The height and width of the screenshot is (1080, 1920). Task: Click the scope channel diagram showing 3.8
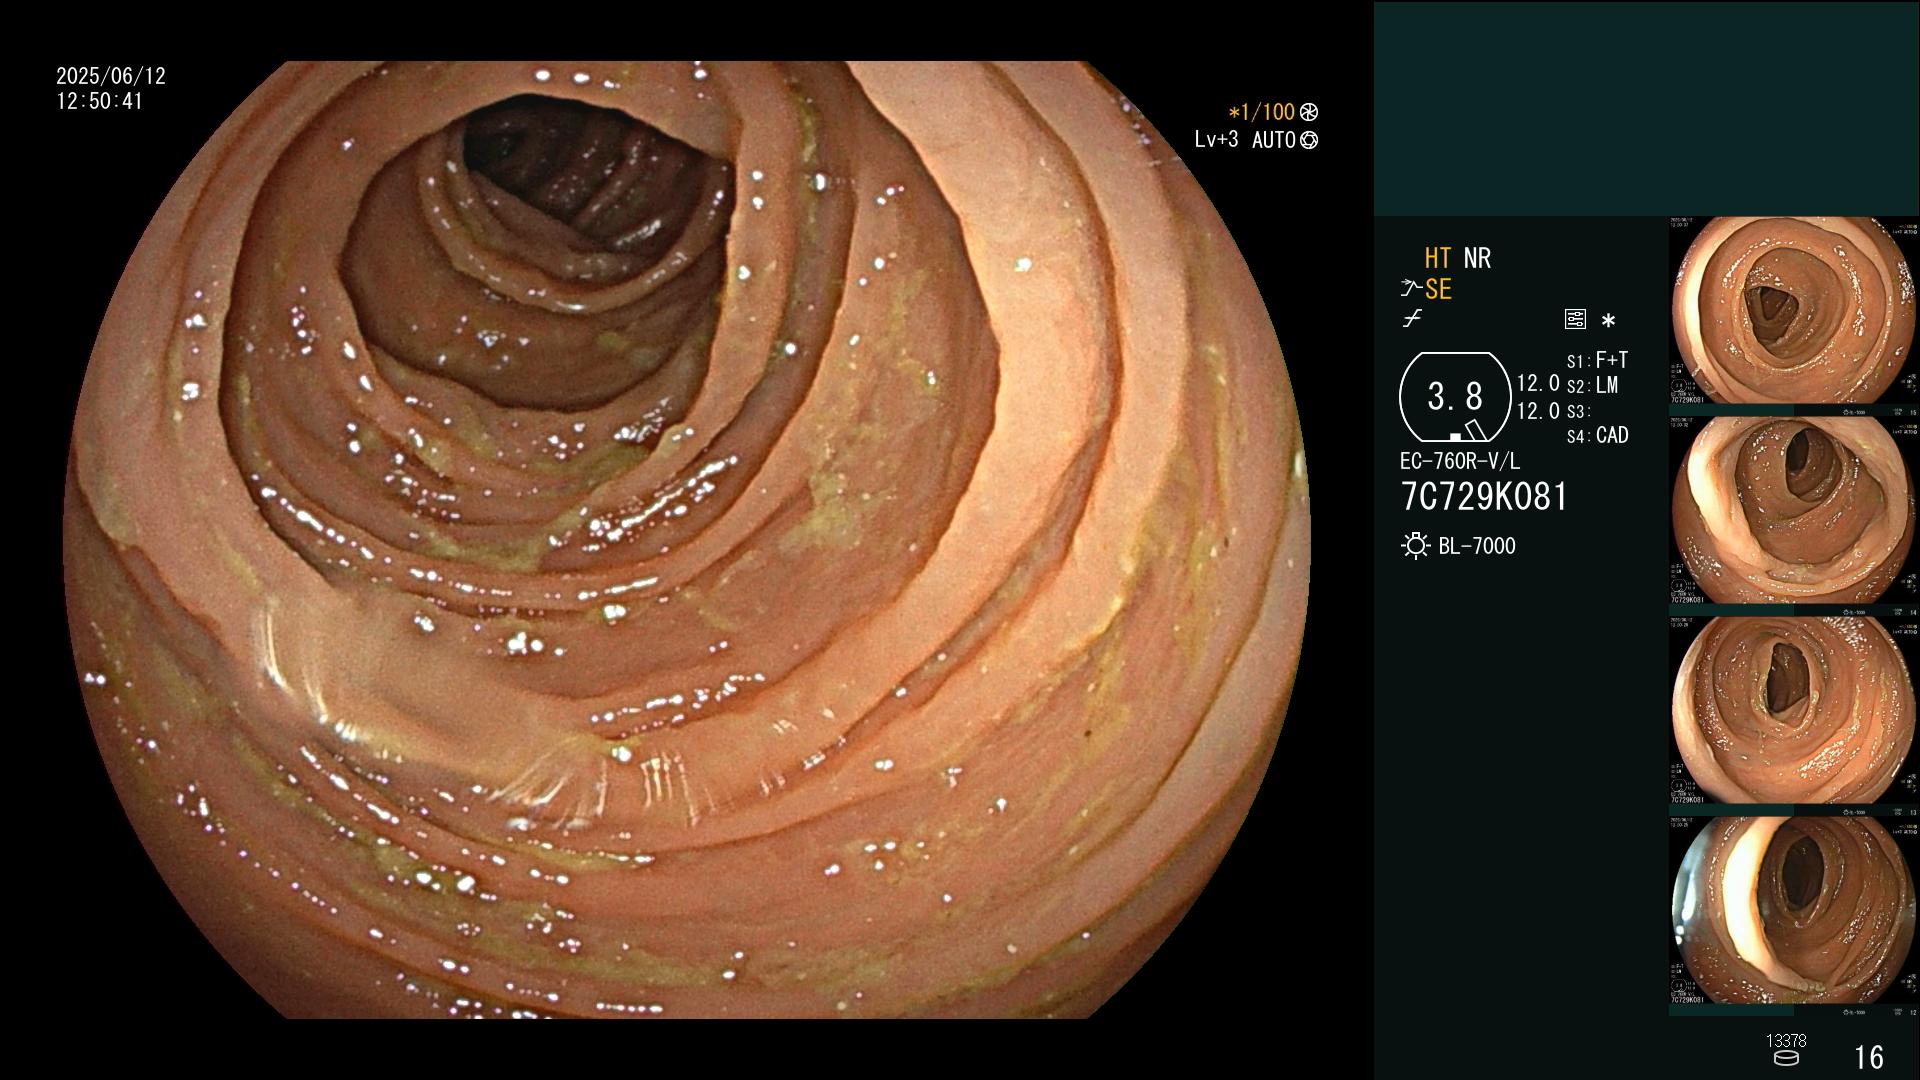[x=1455, y=397]
